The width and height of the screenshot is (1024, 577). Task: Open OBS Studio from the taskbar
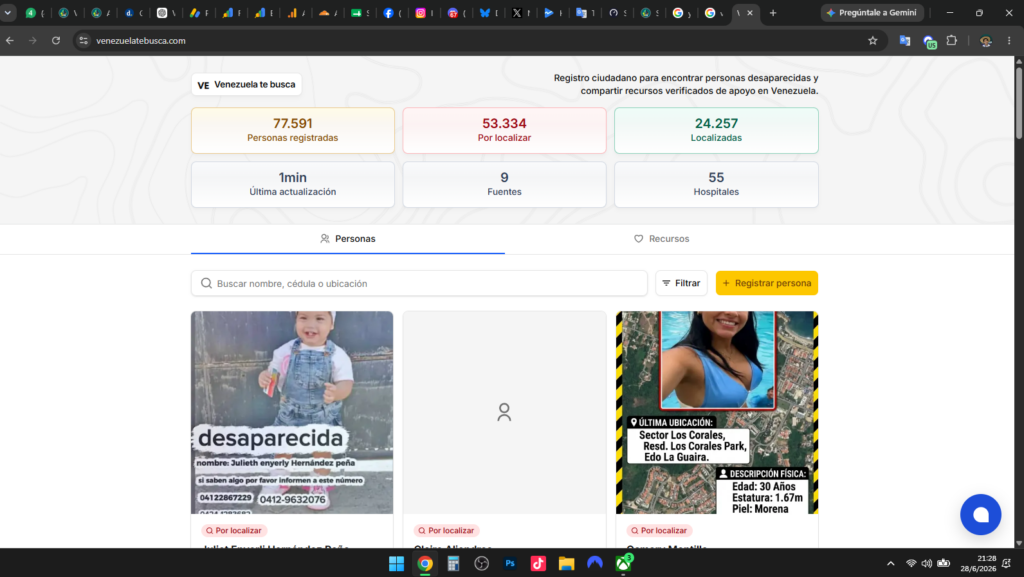coord(481,563)
